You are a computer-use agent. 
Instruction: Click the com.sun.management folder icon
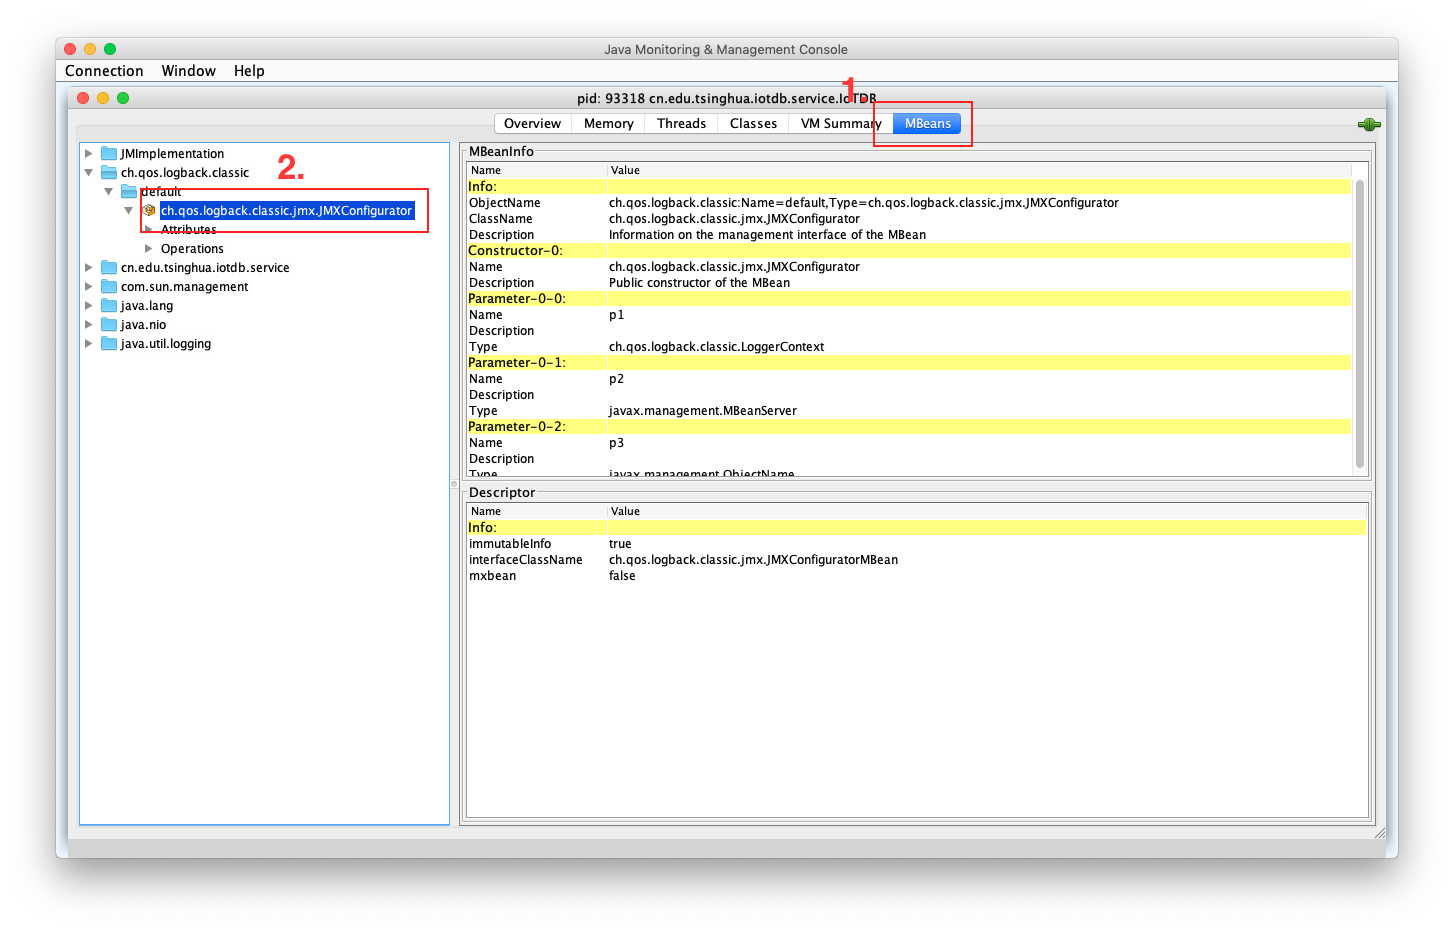[x=109, y=287]
